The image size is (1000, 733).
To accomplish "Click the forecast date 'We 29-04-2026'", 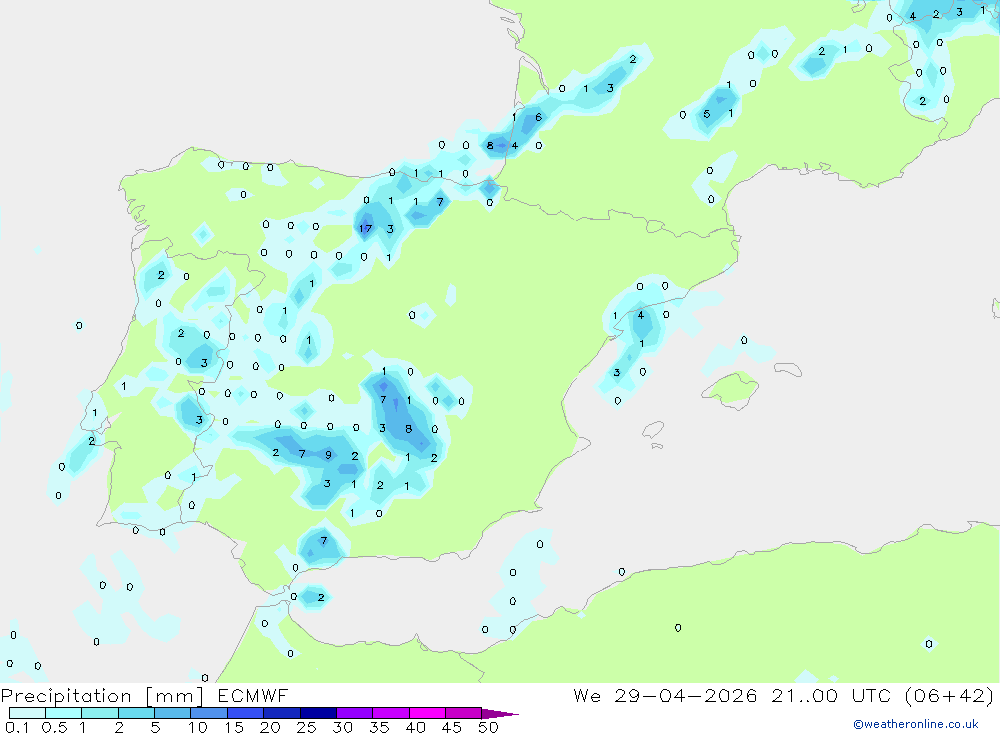I will pos(665,696).
